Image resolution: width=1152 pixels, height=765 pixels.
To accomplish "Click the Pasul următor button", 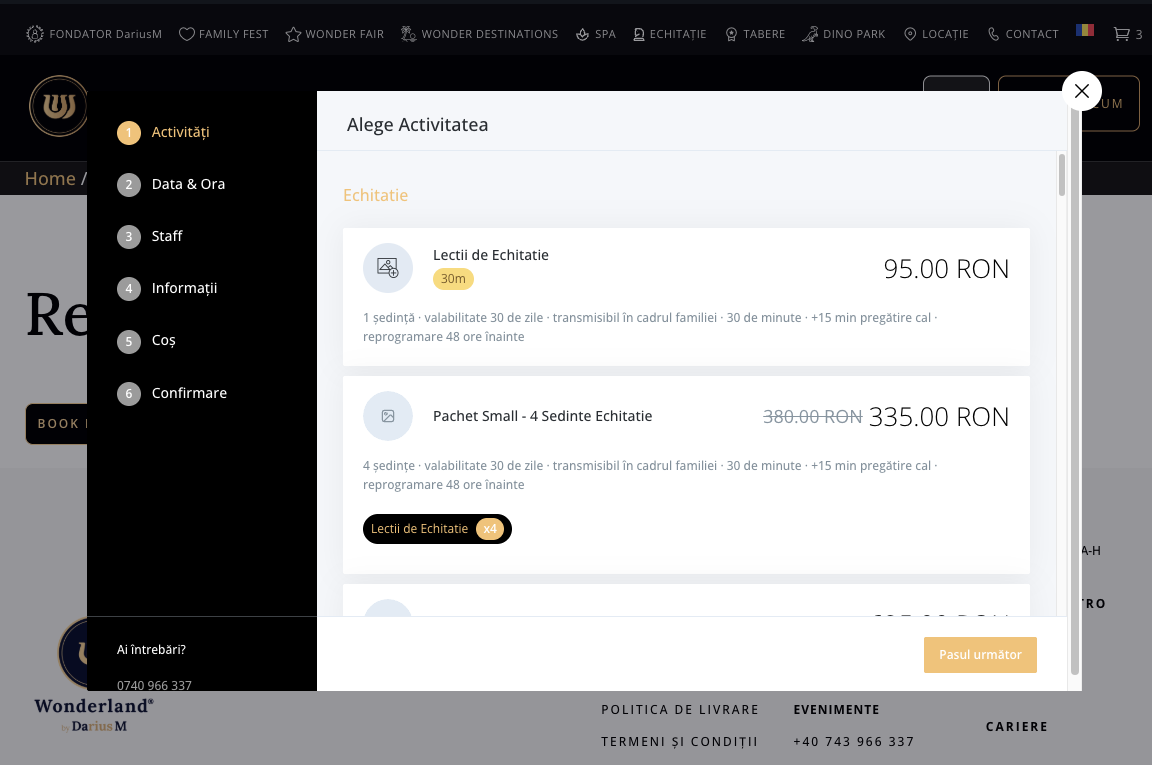I will [980, 655].
